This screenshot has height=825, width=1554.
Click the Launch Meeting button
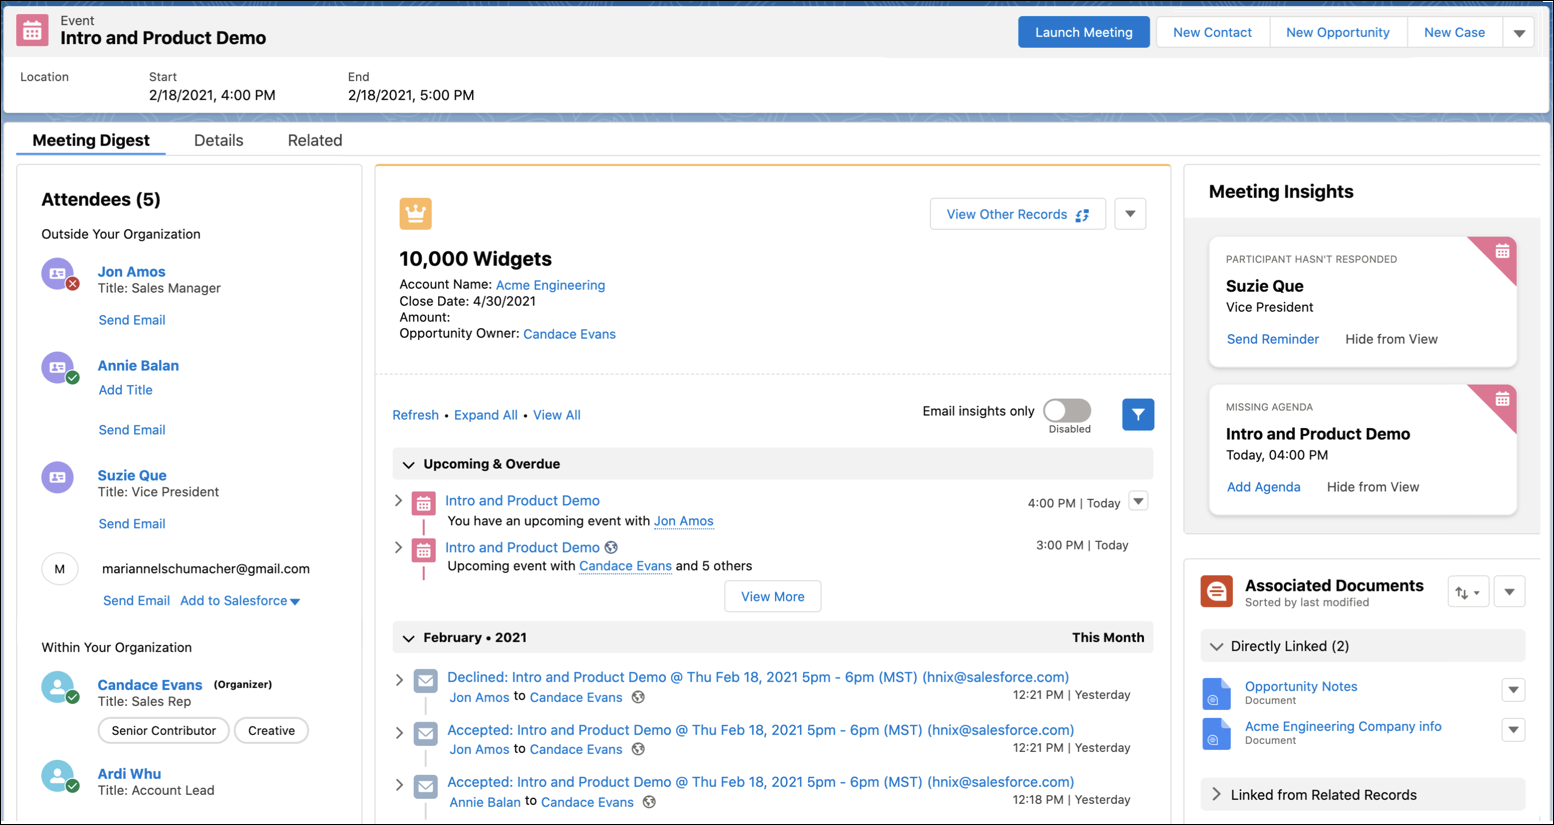pos(1083,31)
